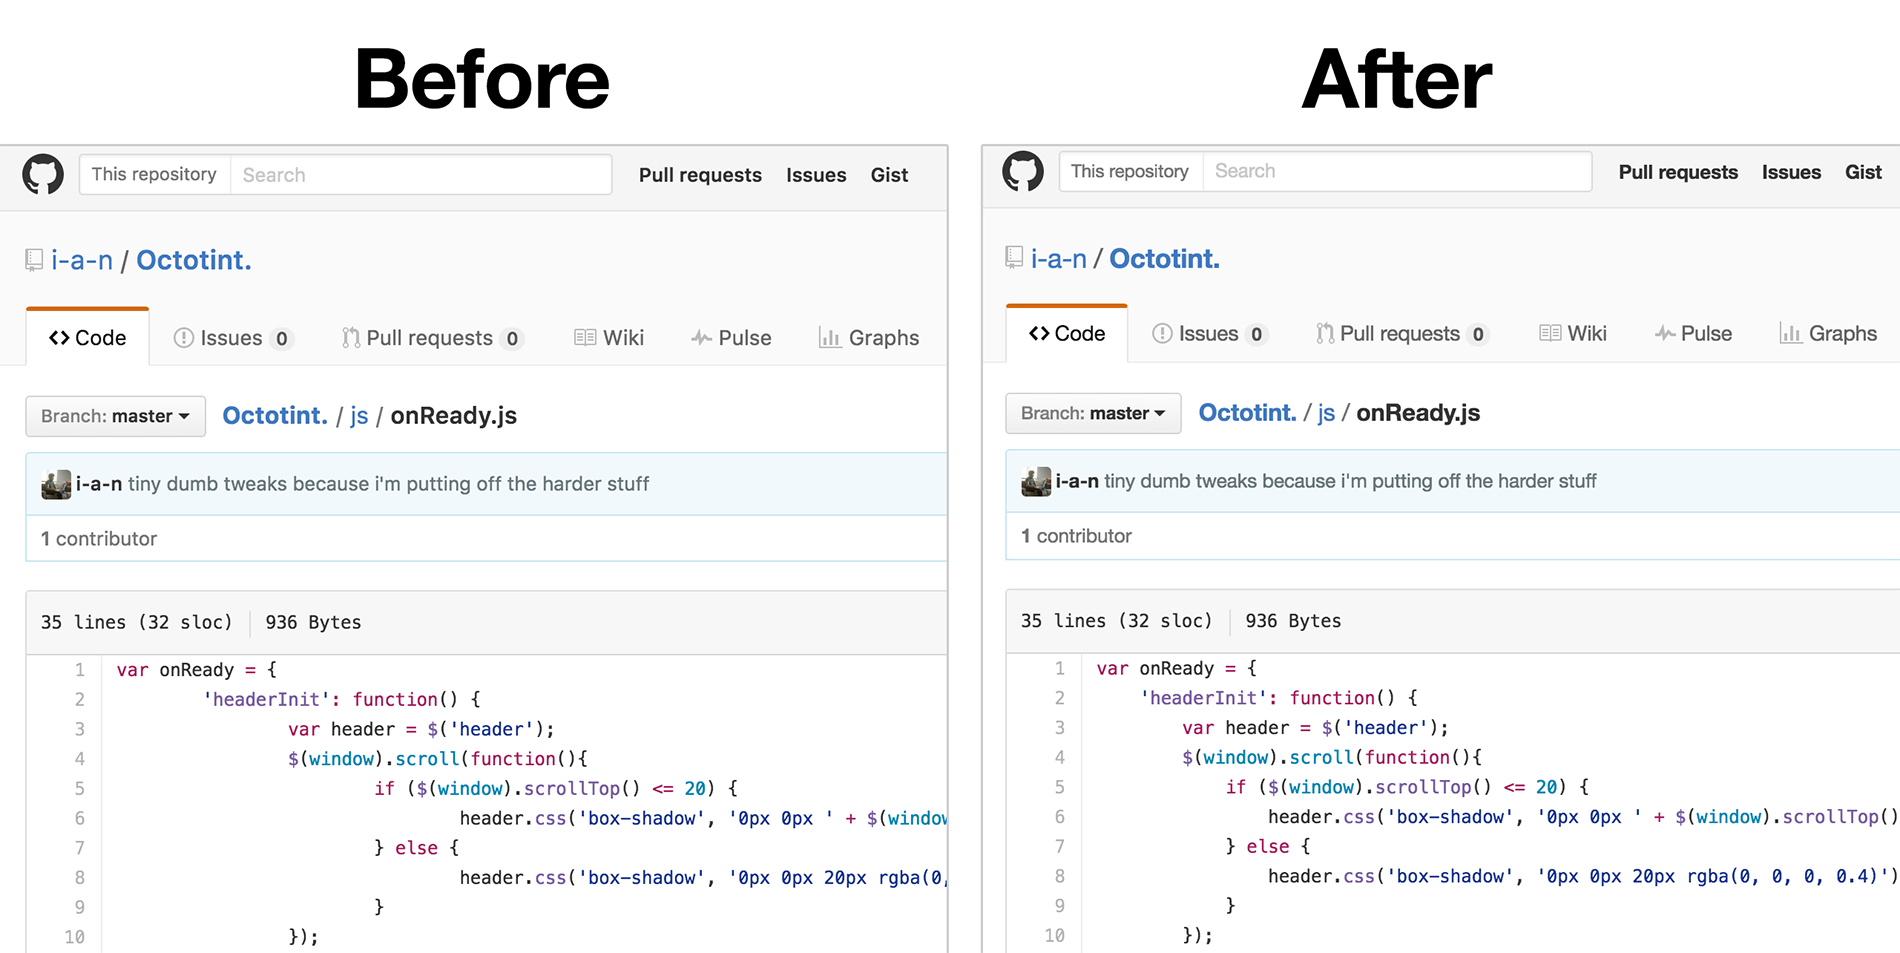Open Graphs tab label in Before panel
The image size is (1900, 953).
[884, 338]
